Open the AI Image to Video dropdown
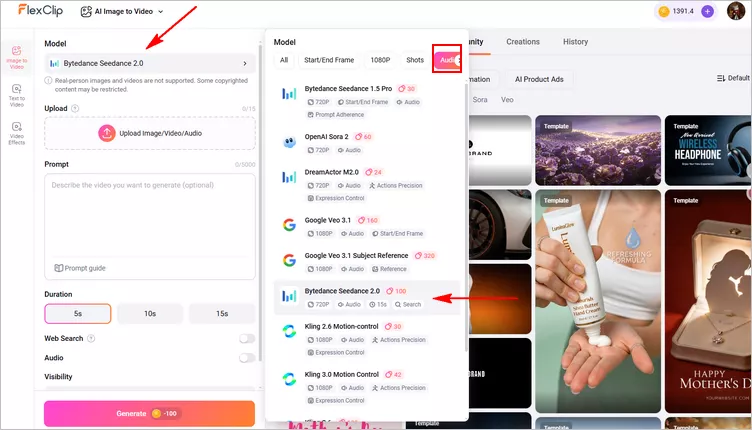This screenshot has width=752, height=430. coord(122,12)
